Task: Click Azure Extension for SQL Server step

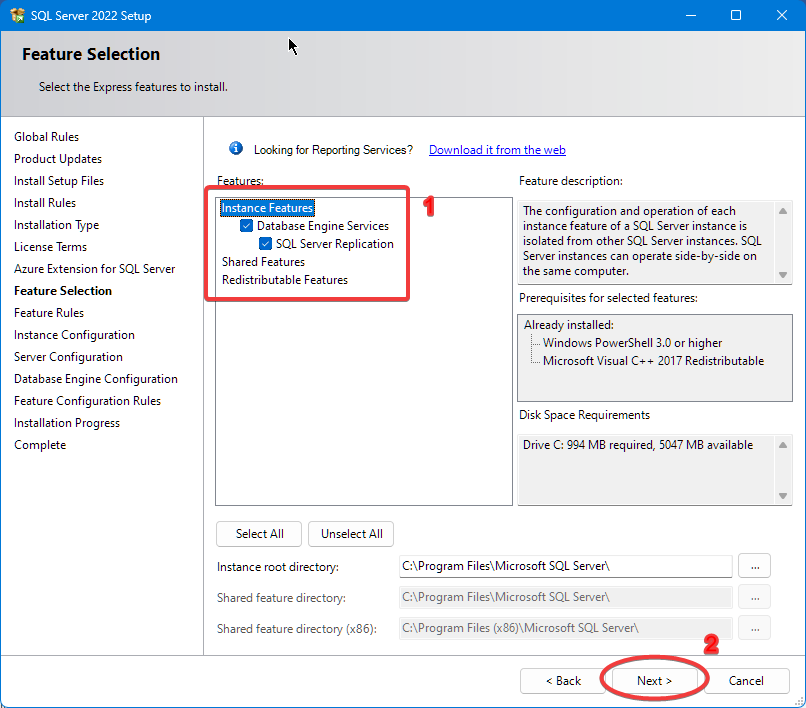Action: point(95,269)
